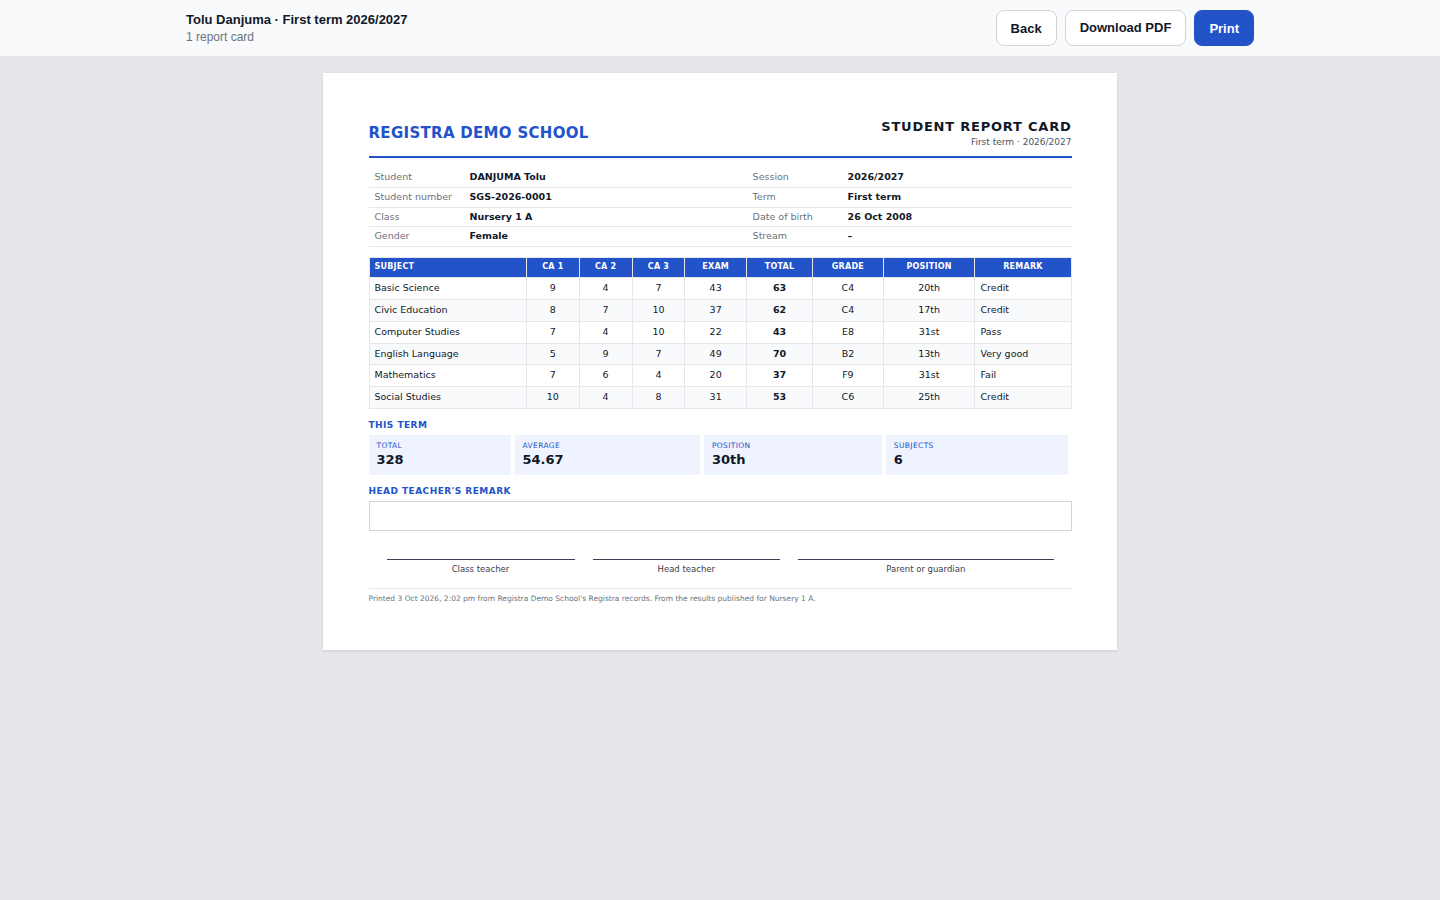Click session value 2026/2027
Image resolution: width=1440 pixels, height=900 pixels.
pos(876,177)
